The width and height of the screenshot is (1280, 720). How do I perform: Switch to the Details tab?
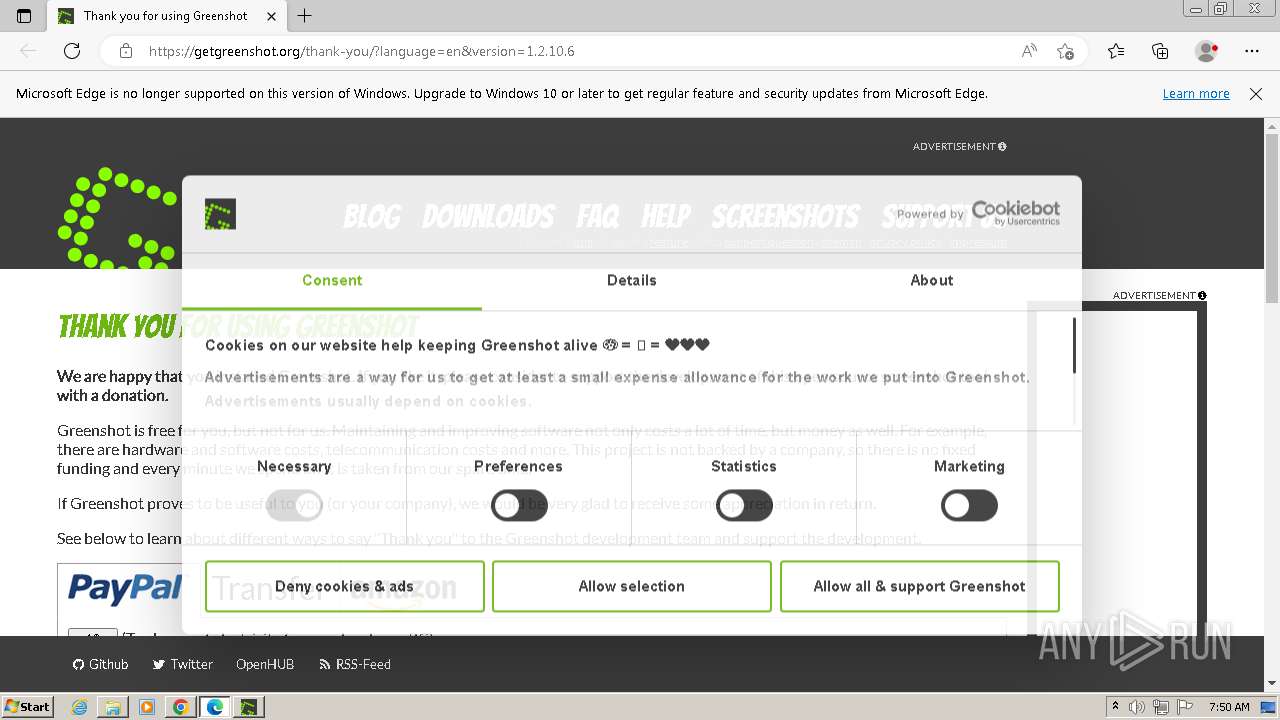click(x=632, y=281)
